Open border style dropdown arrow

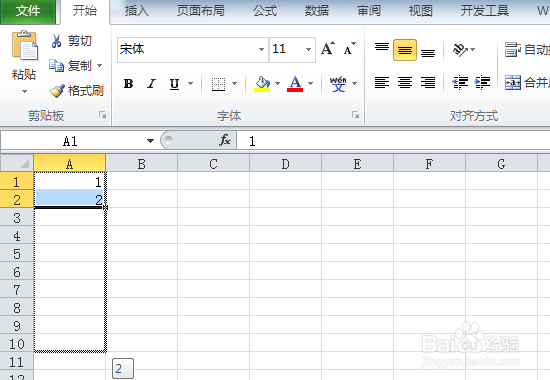234,84
